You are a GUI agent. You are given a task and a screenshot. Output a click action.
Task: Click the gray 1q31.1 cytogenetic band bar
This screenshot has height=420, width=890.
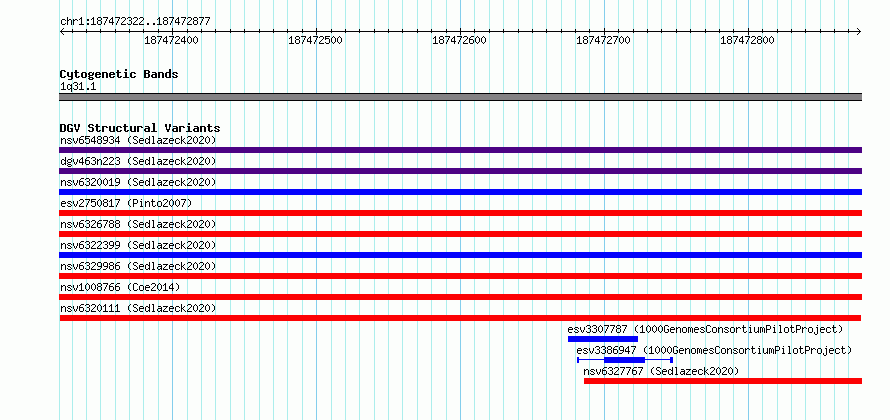point(460,97)
